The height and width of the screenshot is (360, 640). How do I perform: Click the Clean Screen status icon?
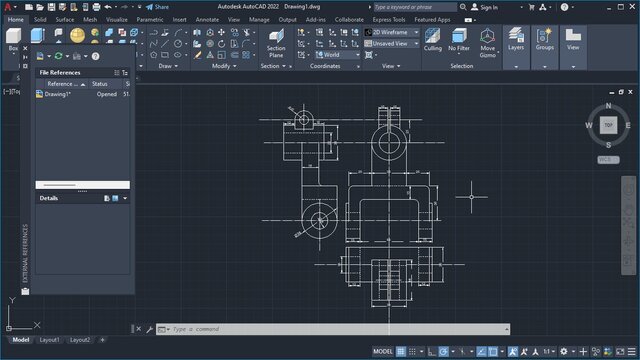point(620,351)
